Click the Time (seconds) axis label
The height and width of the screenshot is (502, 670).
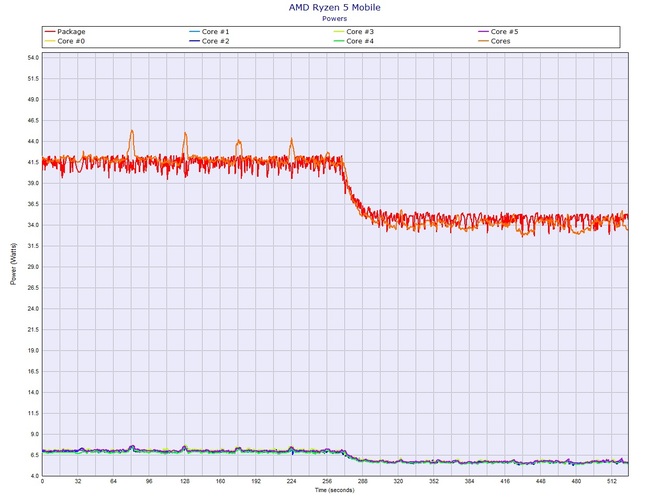click(x=335, y=490)
